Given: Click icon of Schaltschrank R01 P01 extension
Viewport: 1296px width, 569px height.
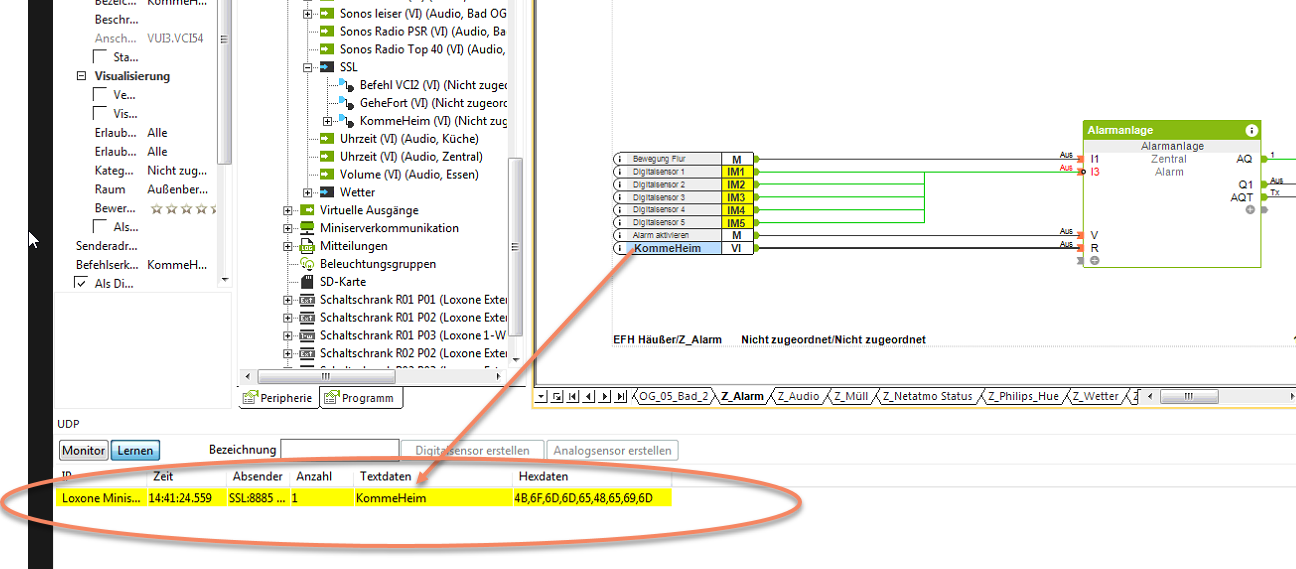Looking at the screenshot, I should [307, 300].
